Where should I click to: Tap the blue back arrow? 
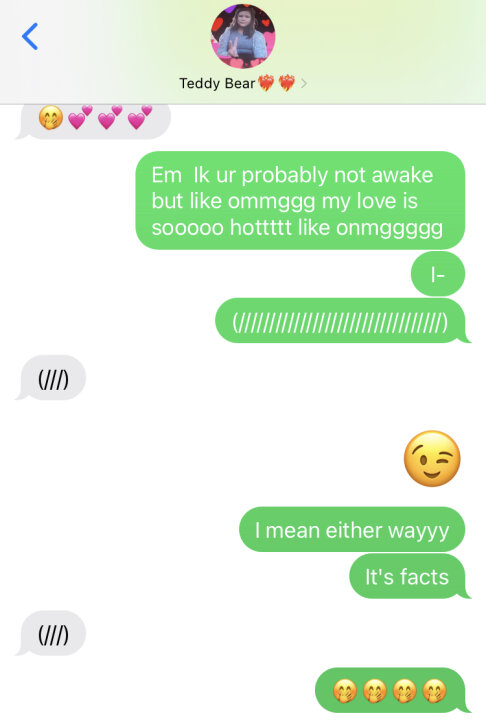coord(30,36)
